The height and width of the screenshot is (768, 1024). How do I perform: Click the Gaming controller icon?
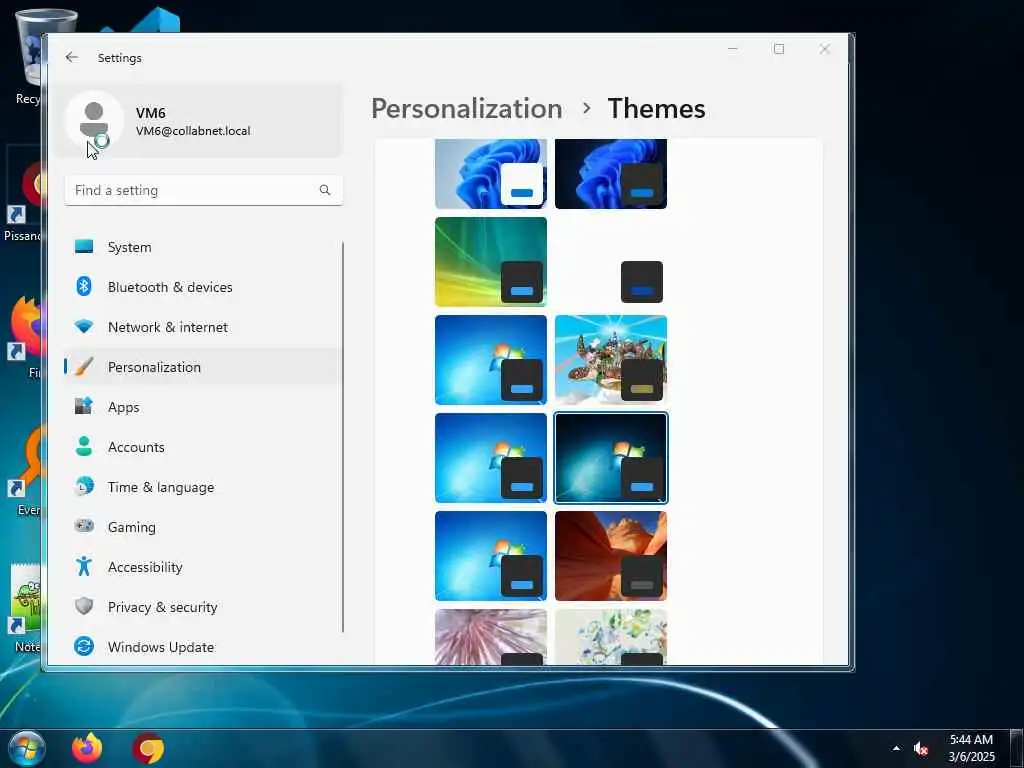[x=84, y=526]
